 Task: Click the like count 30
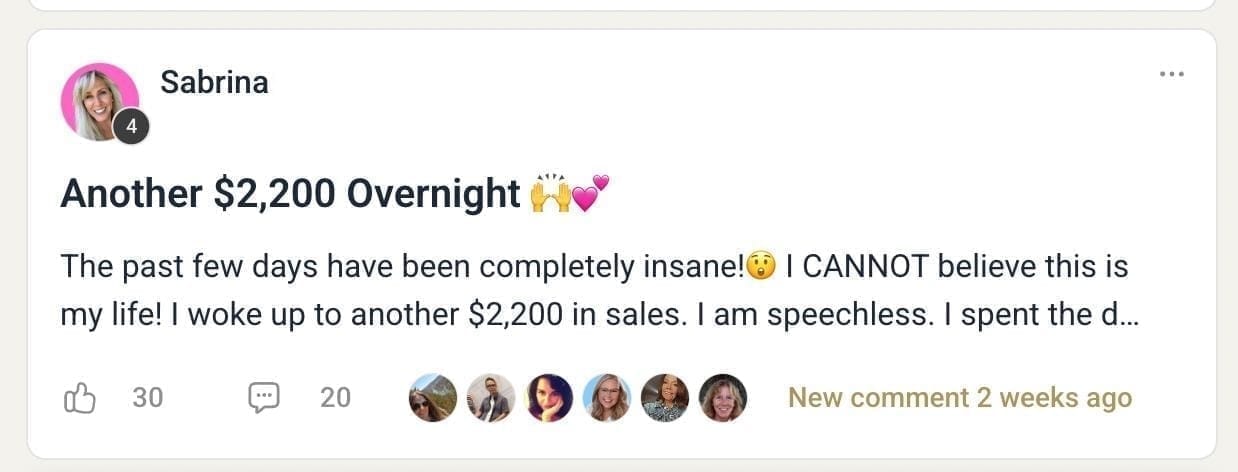pos(148,398)
